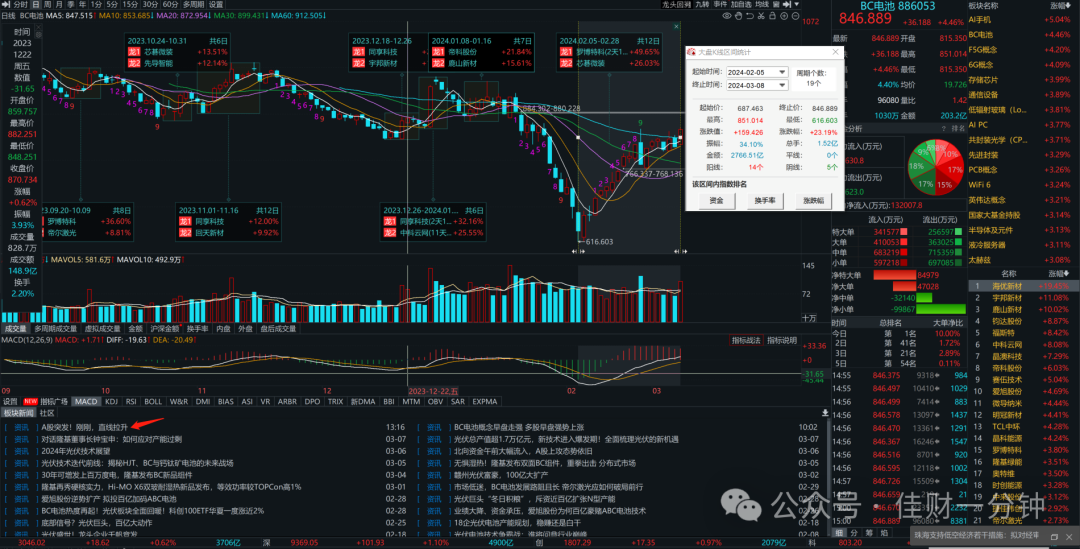Open the 社区 community tab
The image size is (1080, 549).
[x=46, y=413]
